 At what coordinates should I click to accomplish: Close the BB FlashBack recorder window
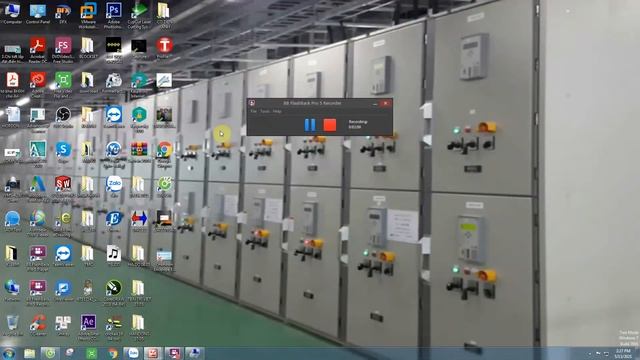pos(385,103)
